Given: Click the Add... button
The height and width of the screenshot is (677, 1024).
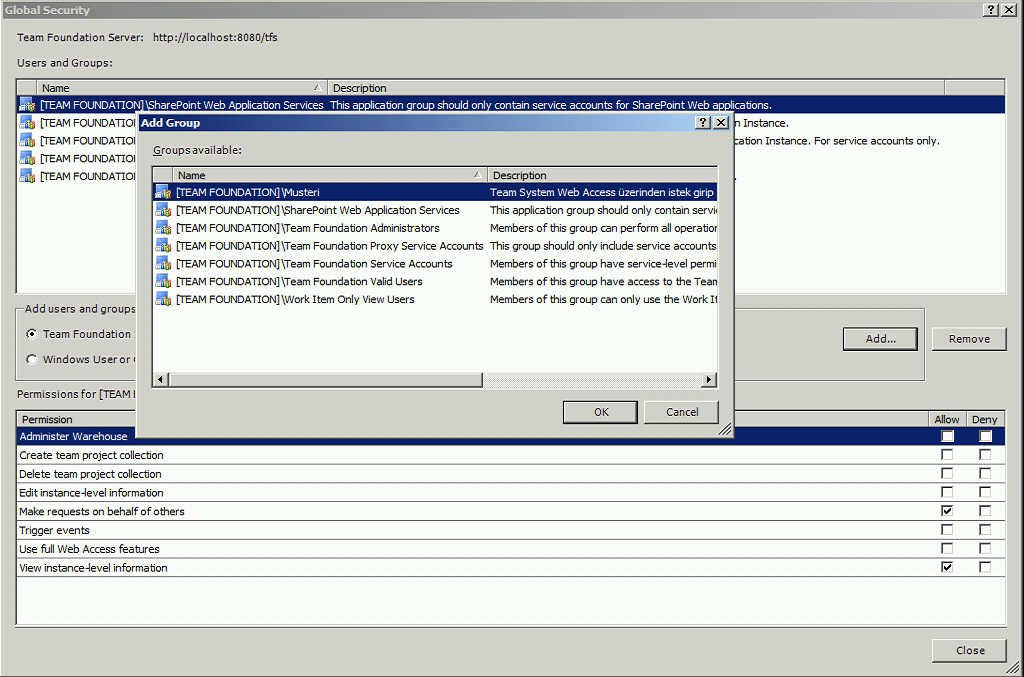Looking at the screenshot, I should click(880, 339).
